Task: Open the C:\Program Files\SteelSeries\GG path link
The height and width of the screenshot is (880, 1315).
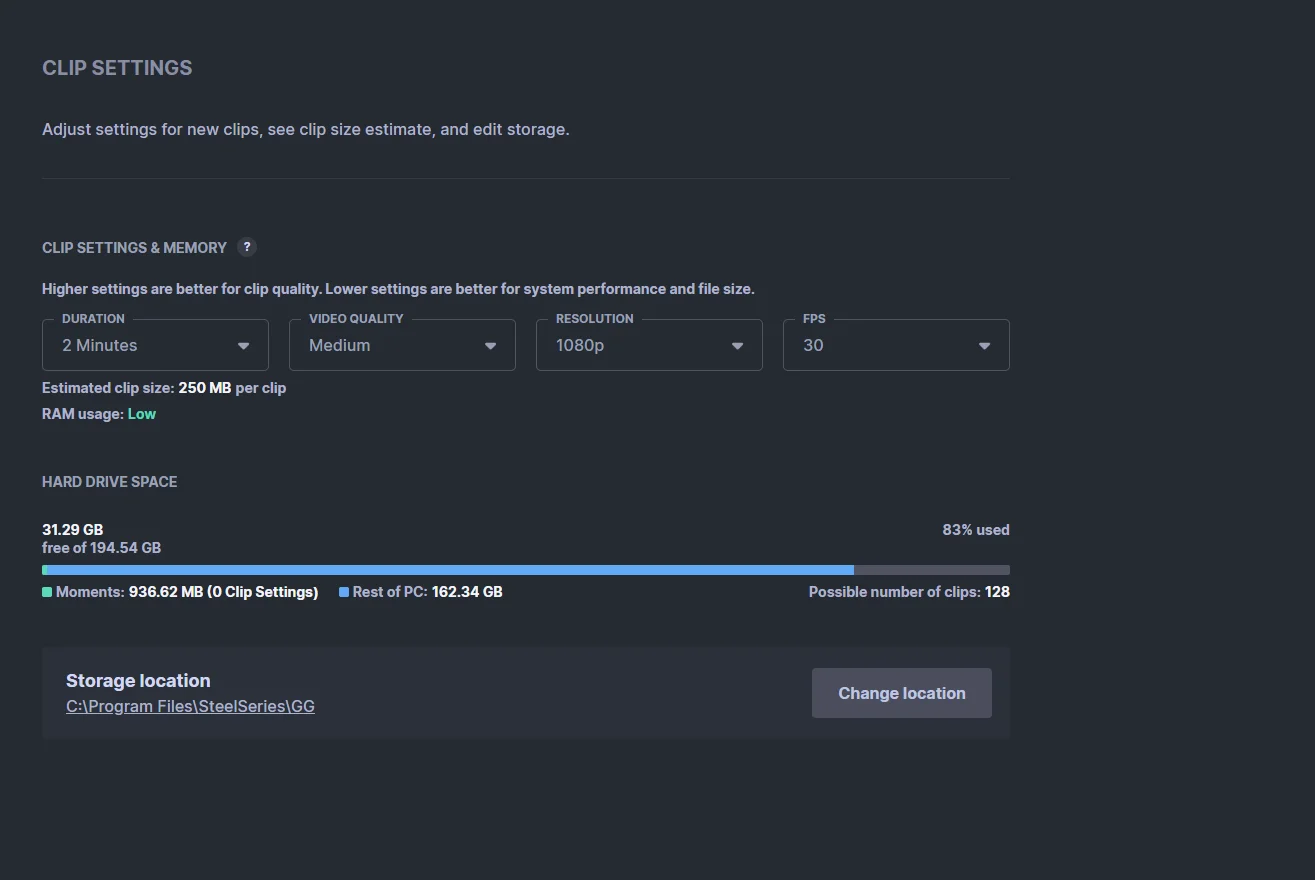Action: point(190,706)
